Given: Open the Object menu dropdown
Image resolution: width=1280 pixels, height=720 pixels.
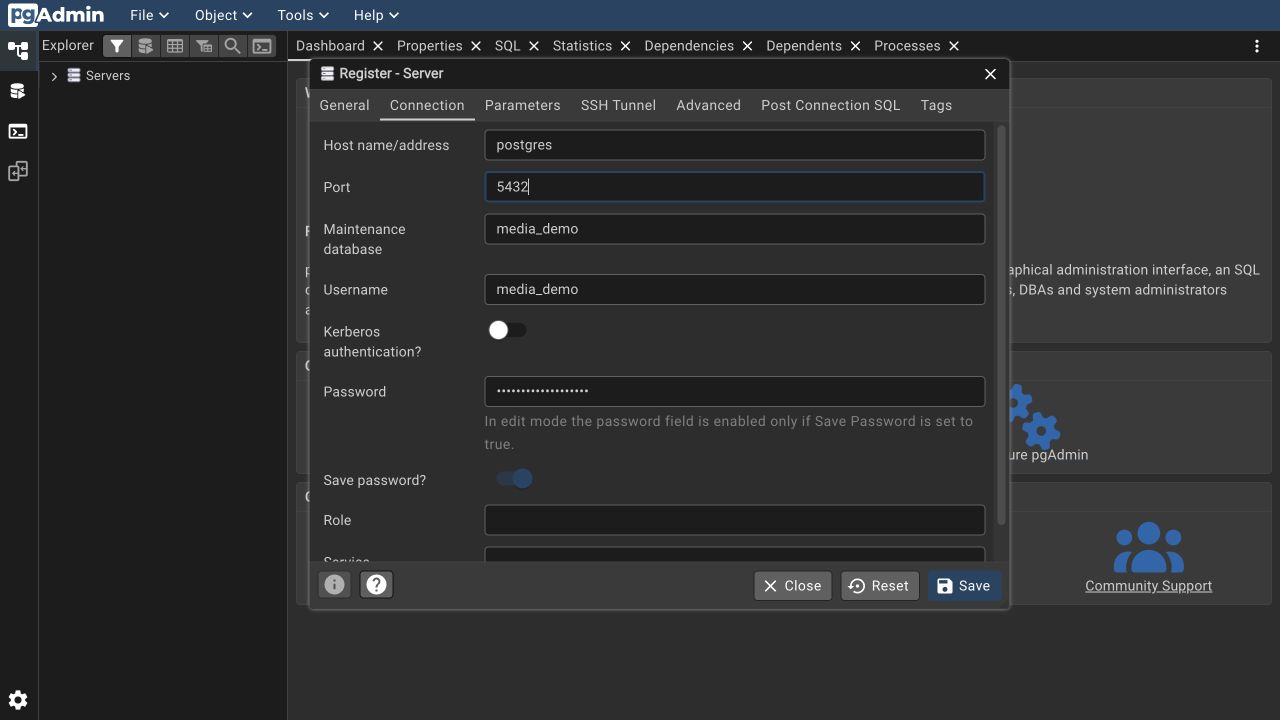Looking at the screenshot, I should (223, 15).
